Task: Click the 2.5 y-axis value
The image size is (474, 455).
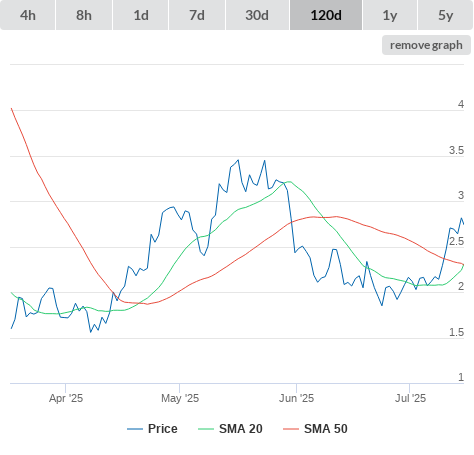Action: [x=456, y=241]
